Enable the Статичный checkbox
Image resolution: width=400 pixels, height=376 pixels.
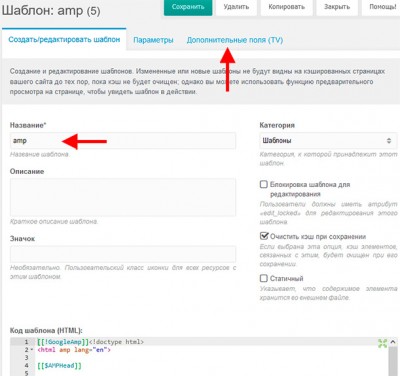264,278
